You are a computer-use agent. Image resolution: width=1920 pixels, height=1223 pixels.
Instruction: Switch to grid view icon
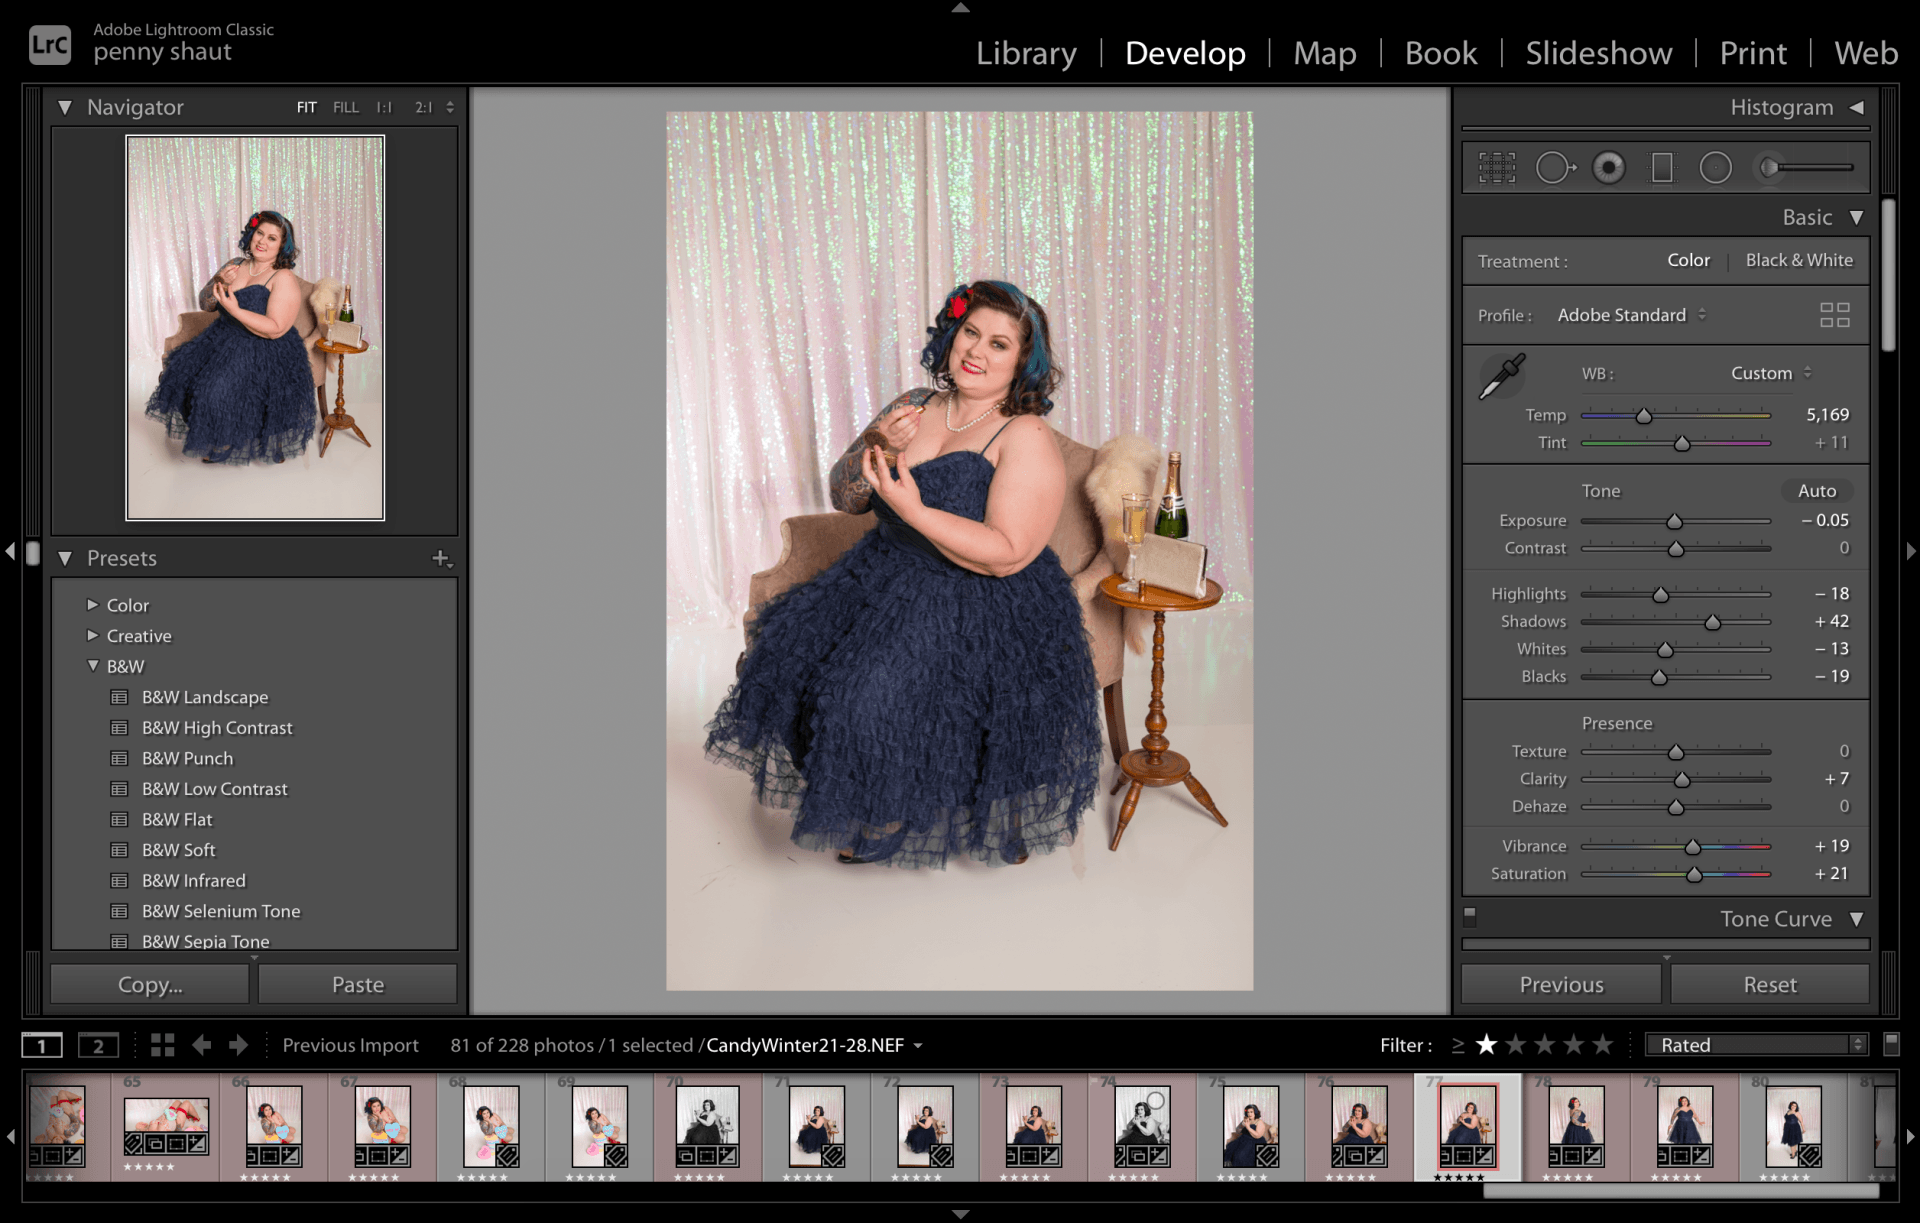pyautogui.click(x=162, y=1045)
